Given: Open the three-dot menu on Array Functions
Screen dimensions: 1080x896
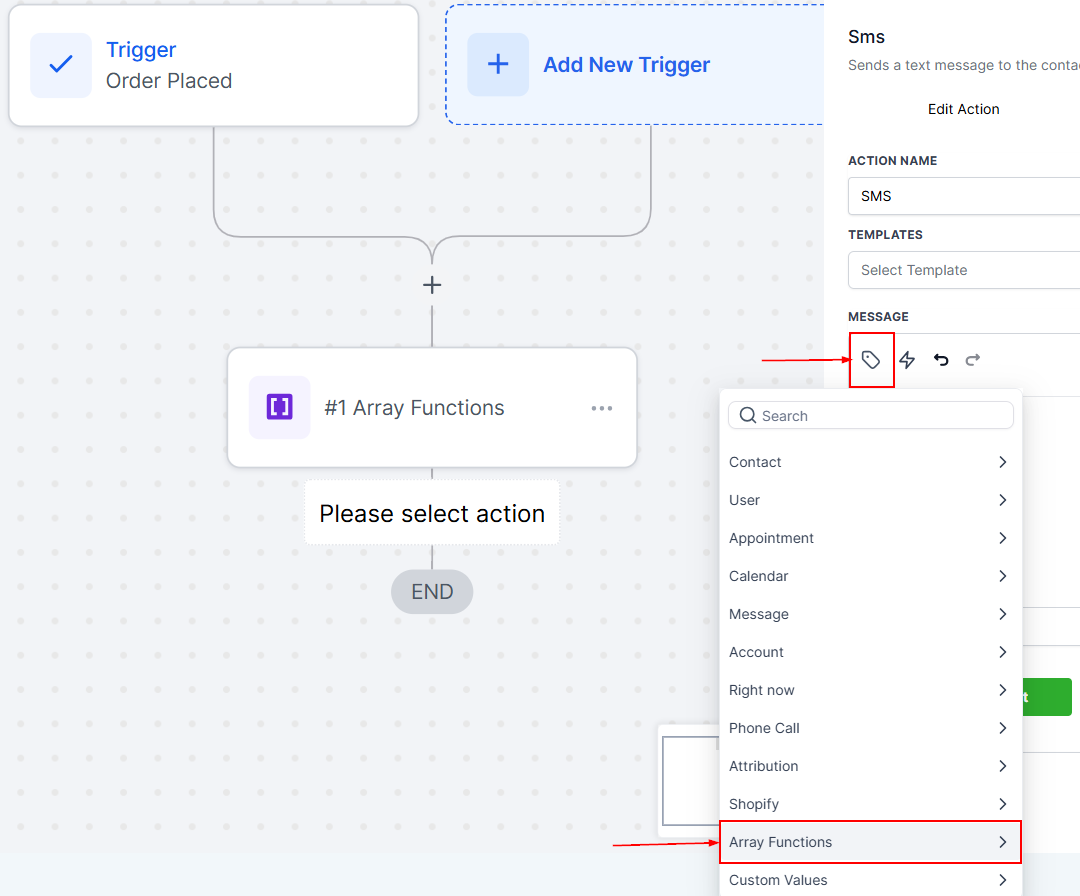Looking at the screenshot, I should click(x=601, y=408).
